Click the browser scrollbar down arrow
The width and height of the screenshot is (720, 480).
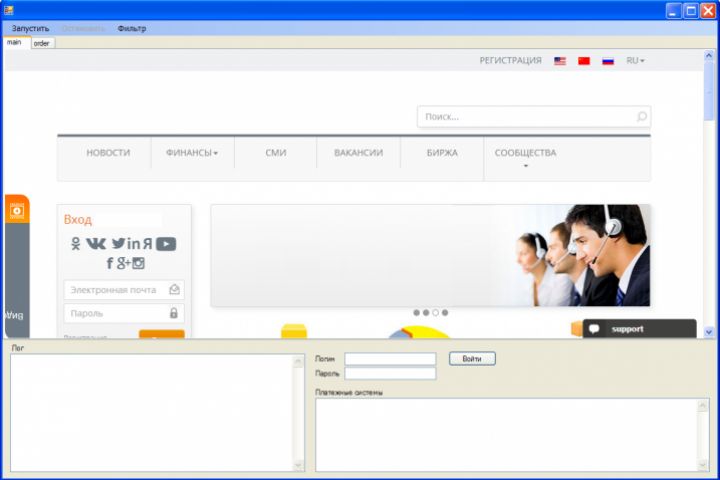pos(709,332)
